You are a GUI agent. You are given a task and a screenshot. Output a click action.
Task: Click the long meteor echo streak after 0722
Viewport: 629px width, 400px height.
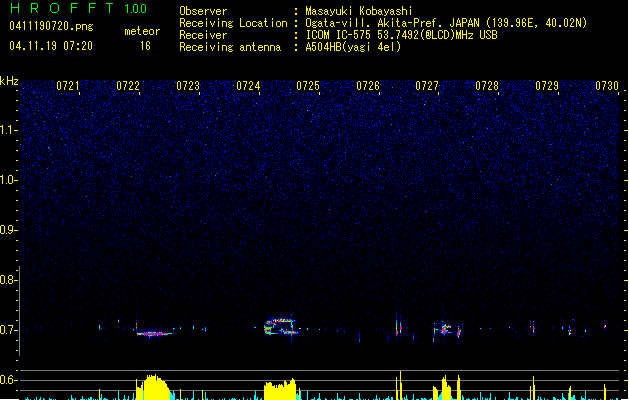pos(154,333)
